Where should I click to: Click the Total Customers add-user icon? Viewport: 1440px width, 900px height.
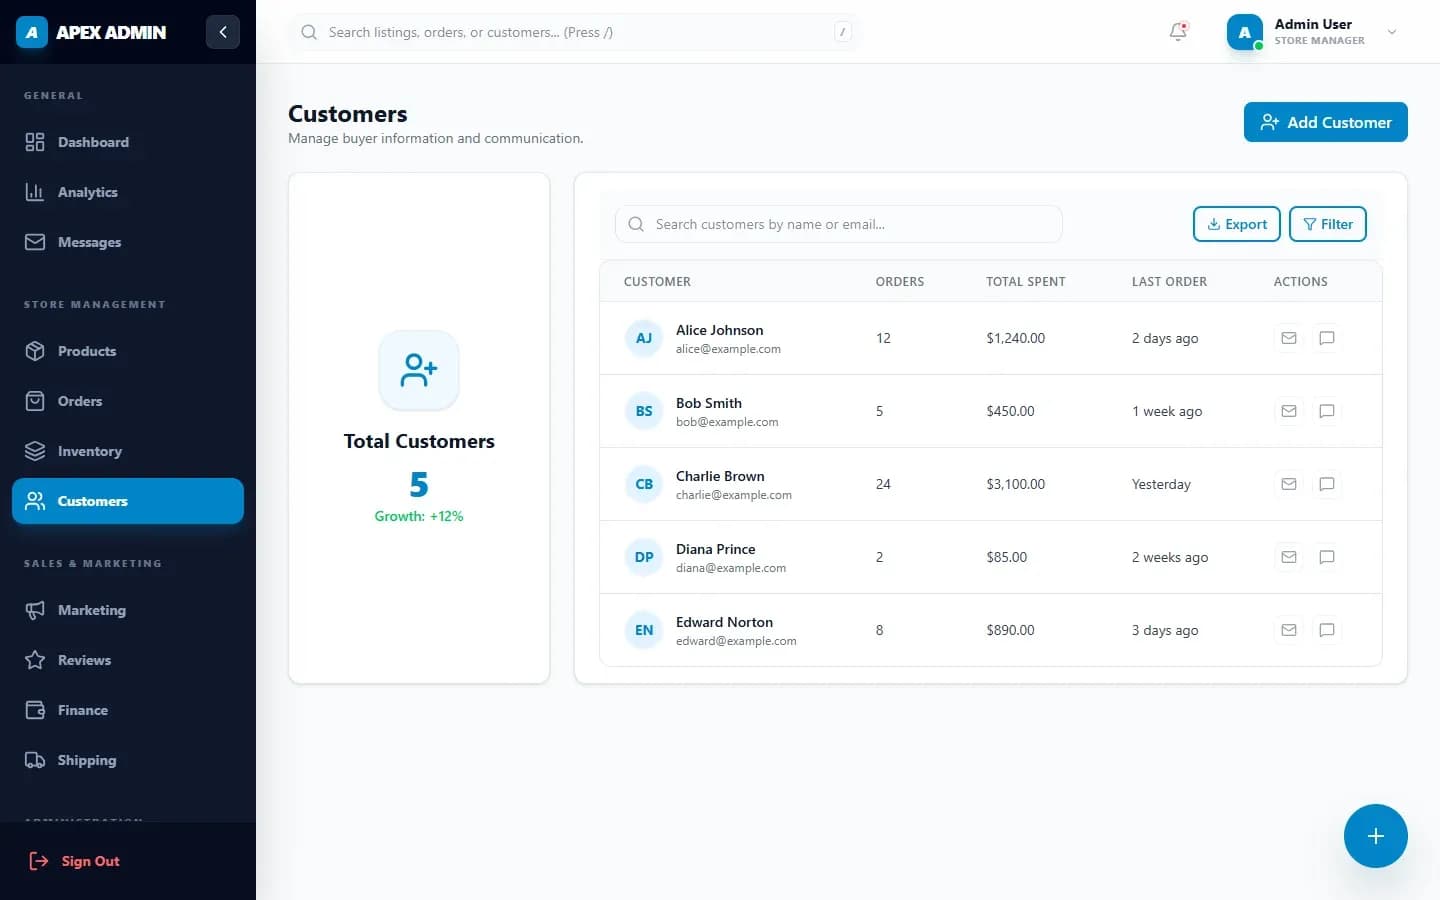point(419,370)
